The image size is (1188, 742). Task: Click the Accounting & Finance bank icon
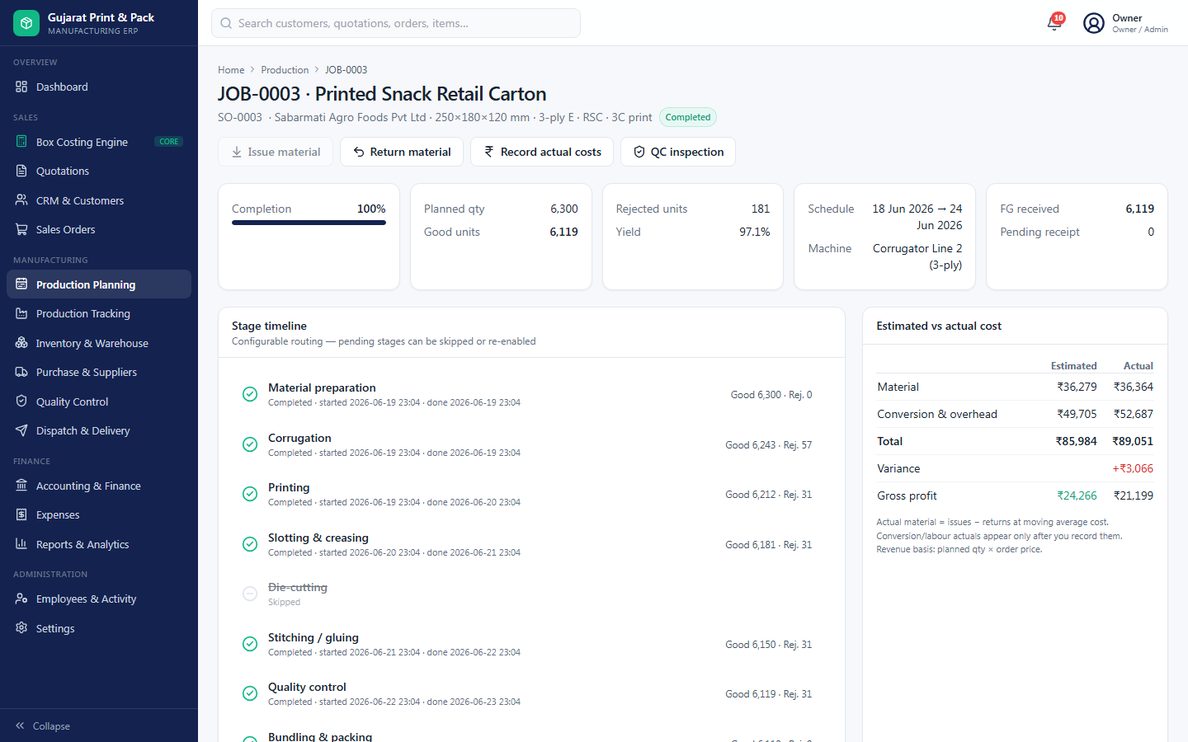tap(21, 486)
